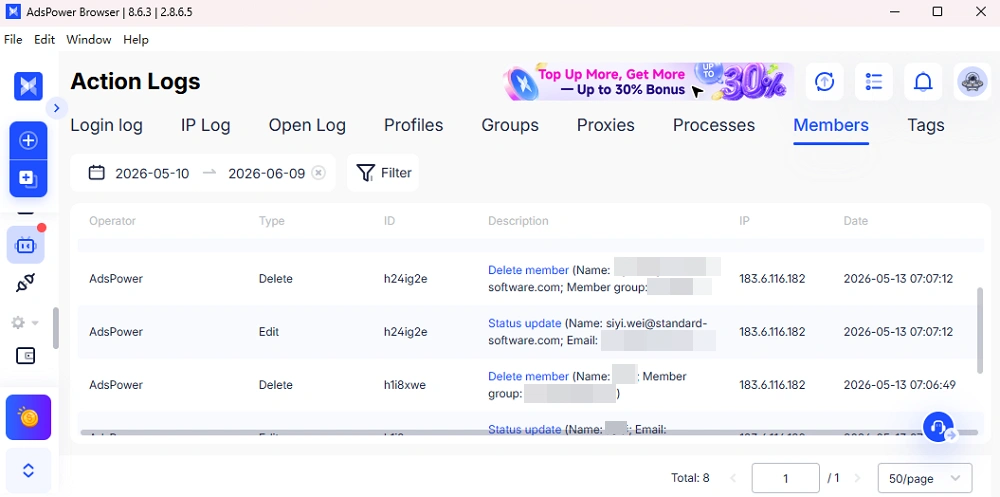The image size is (1000, 497).
Task: Open the task list icon
Action: click(x=874, y=82)
